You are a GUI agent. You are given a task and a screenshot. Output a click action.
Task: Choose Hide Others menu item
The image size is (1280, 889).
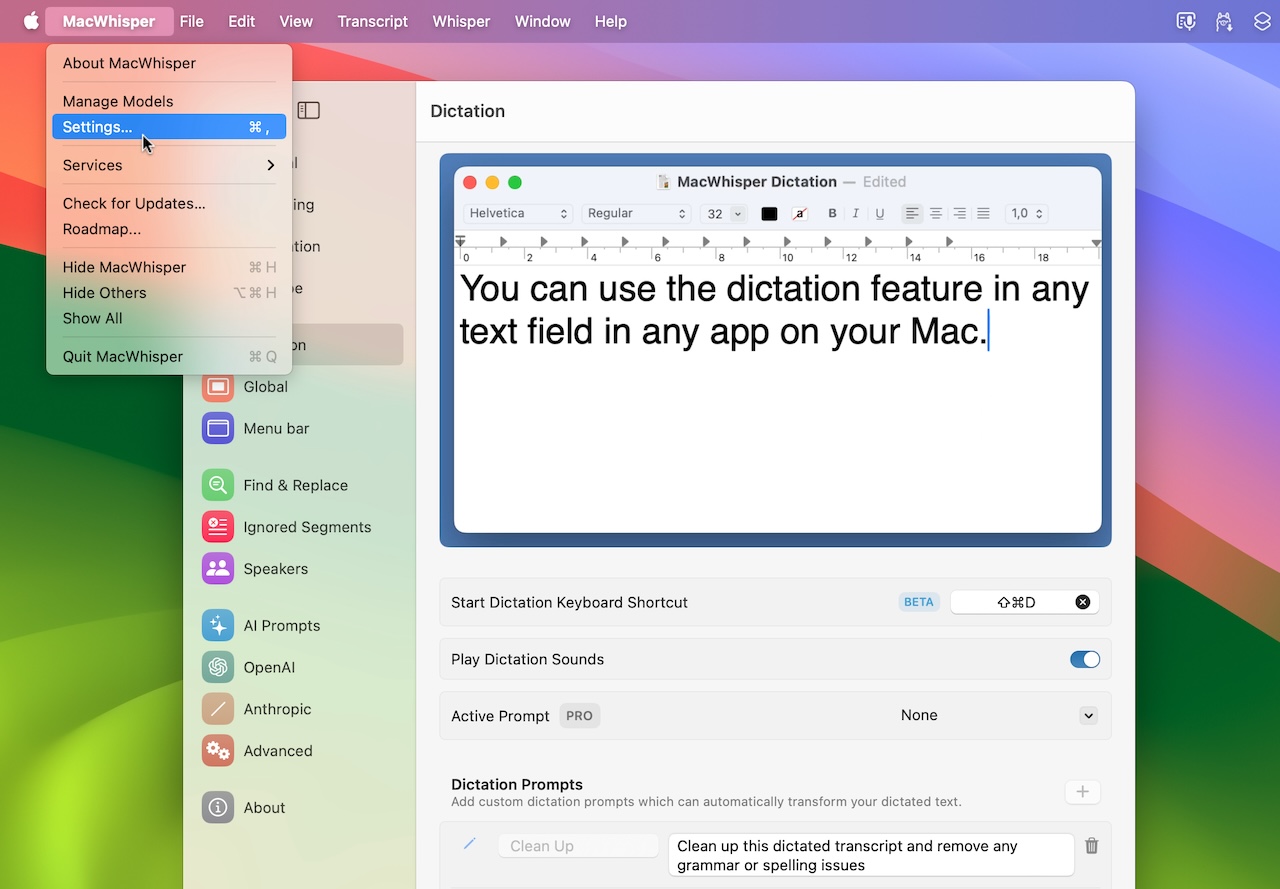point(169,293)
